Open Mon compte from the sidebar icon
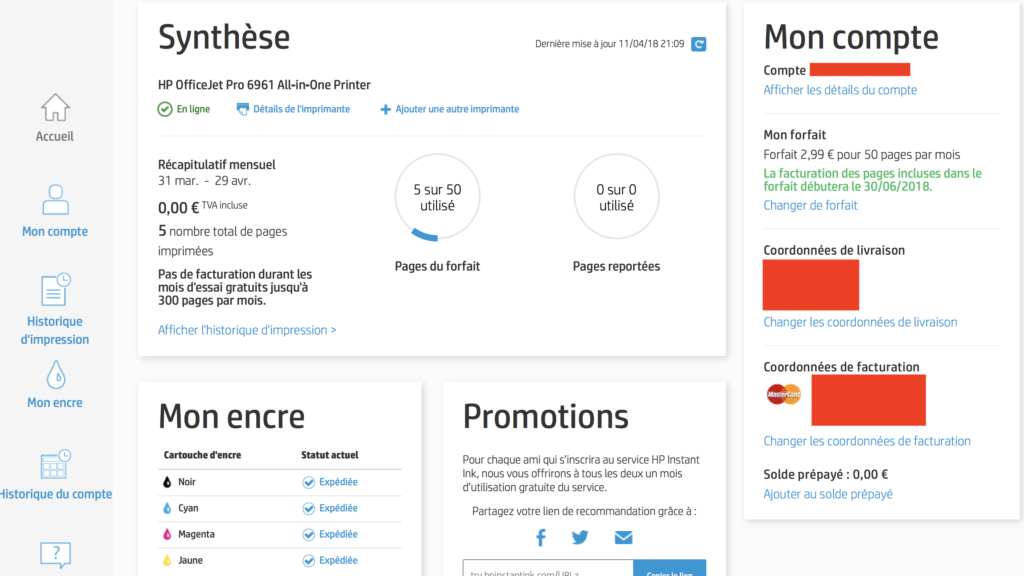 click(55, 200)
